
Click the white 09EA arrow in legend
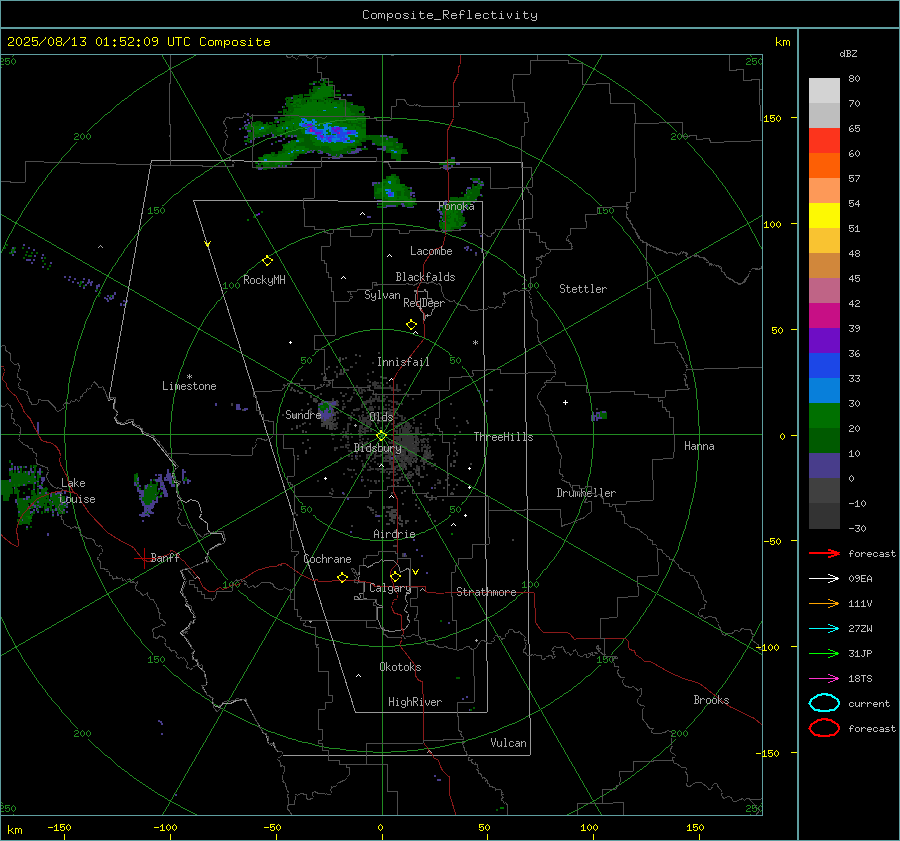(824, 579)
